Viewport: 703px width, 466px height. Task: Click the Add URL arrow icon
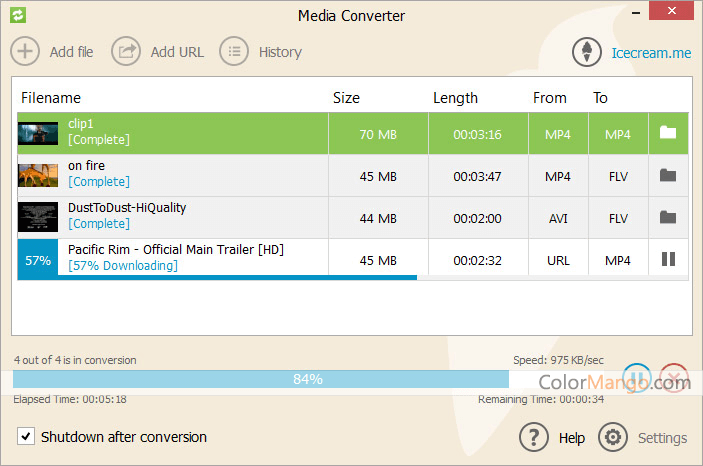point(126,52)
